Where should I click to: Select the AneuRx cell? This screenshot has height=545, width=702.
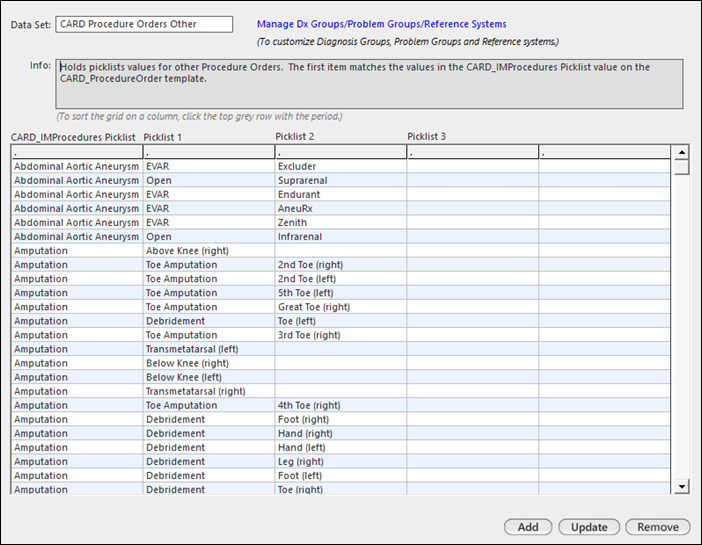tap(341, 209)
